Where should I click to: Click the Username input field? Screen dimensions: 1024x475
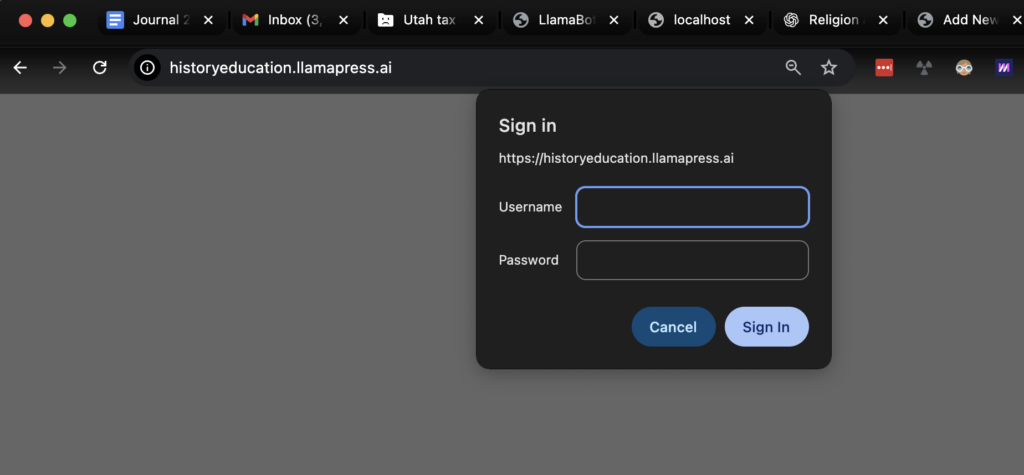point(692,207)
